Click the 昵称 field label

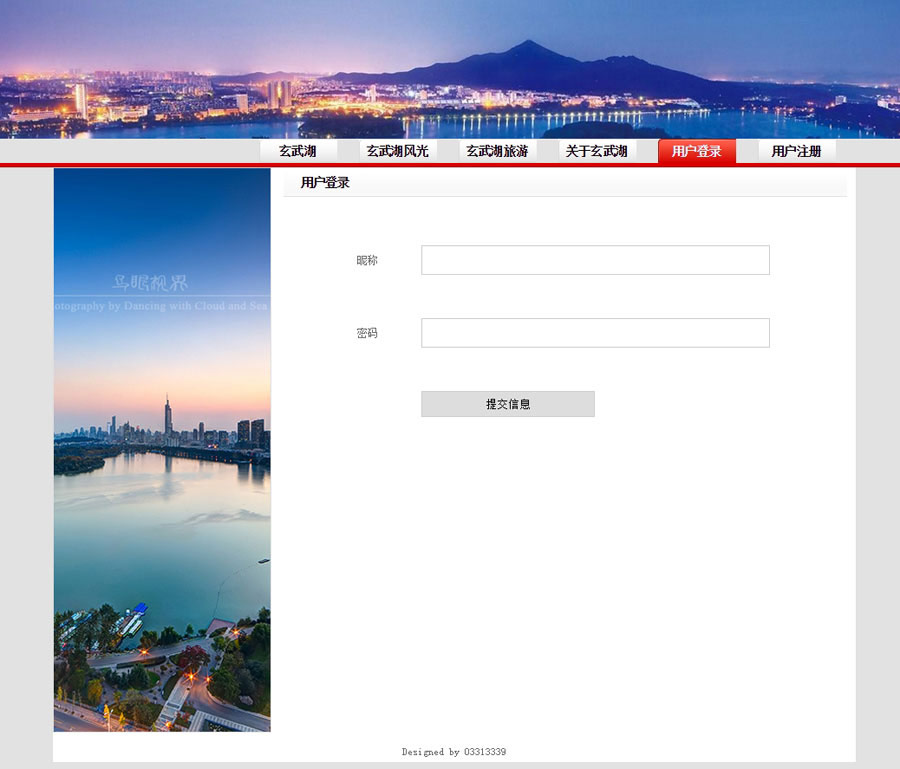[367, 261]
